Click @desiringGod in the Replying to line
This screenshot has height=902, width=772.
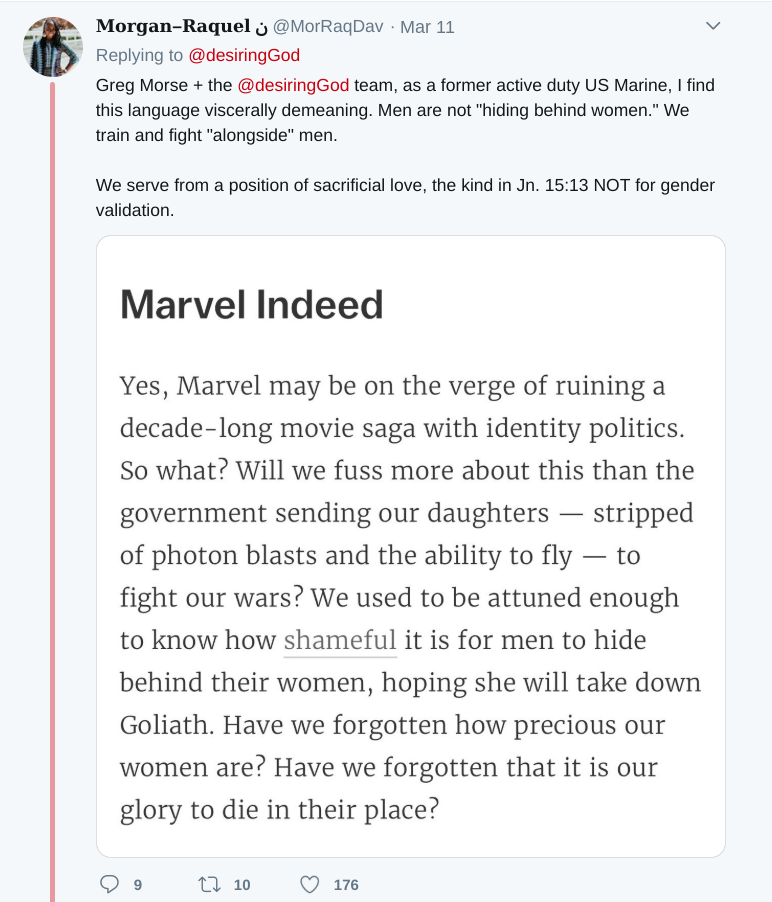[244, 55]
